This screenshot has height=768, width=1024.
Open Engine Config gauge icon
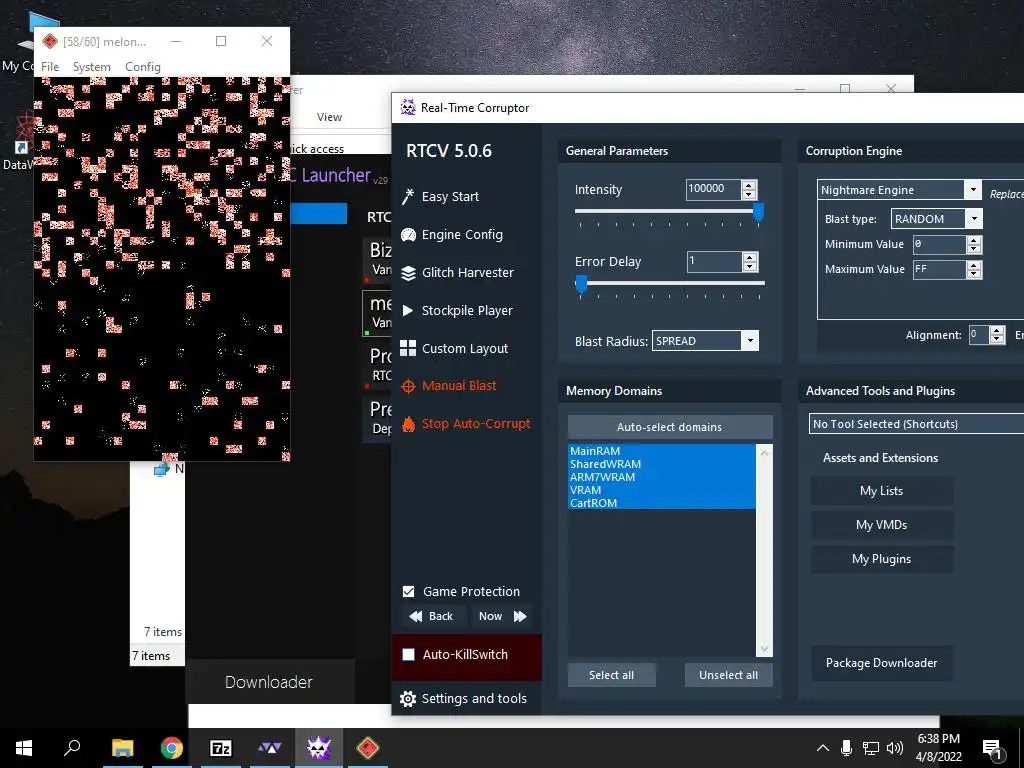click(x=408, y=234)
